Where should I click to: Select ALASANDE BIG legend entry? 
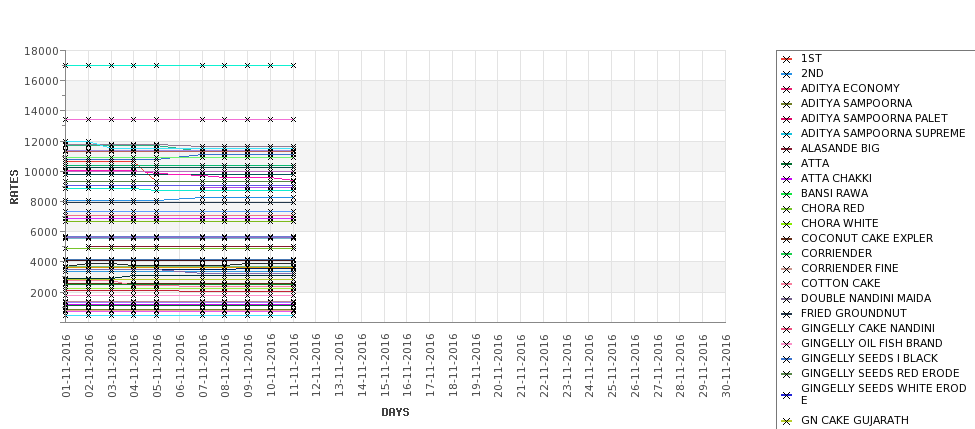pyautogui.click(x=840, y=148)
